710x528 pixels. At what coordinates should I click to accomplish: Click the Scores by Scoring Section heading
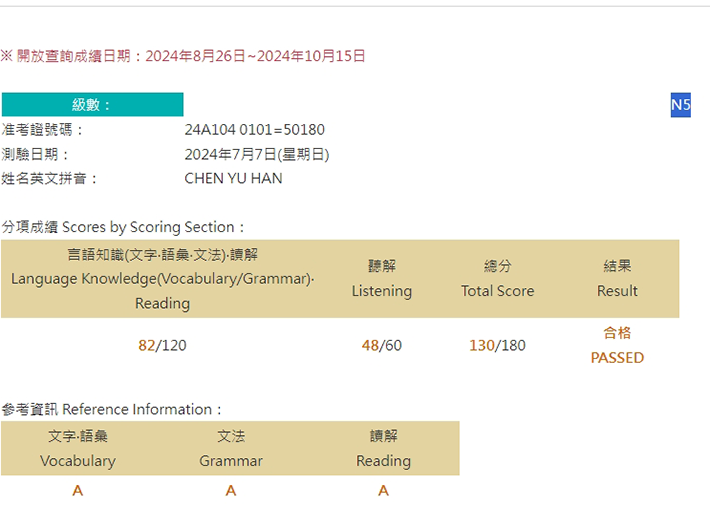point(123,227)
